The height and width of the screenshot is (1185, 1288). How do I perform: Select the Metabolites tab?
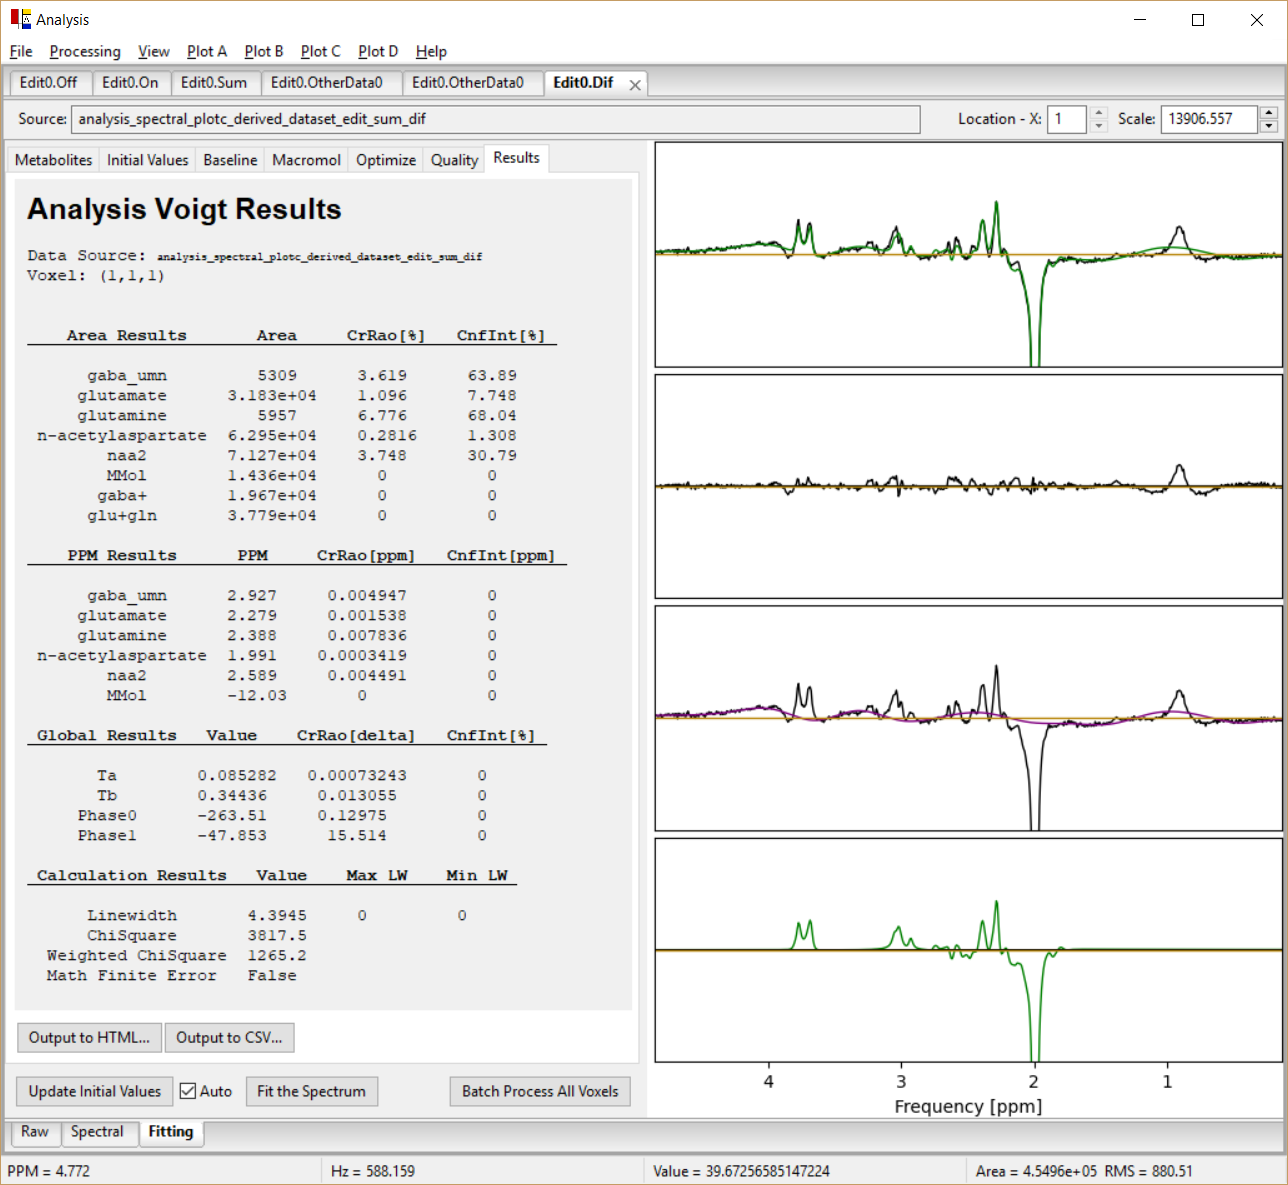click(52, 159)
